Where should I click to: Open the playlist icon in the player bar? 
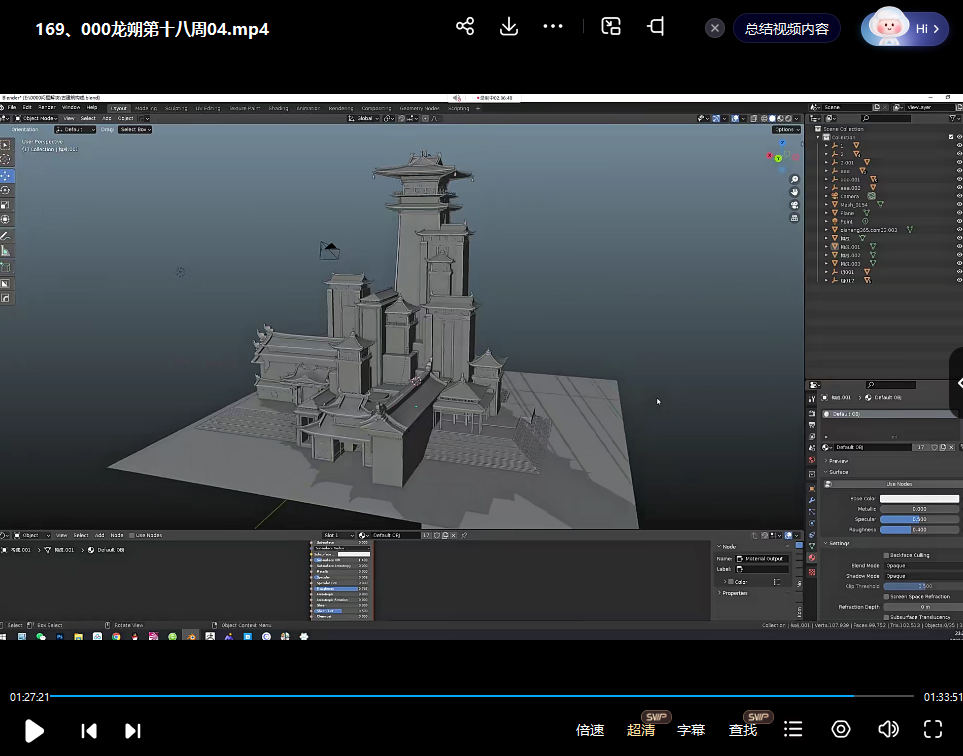(793, 729)
